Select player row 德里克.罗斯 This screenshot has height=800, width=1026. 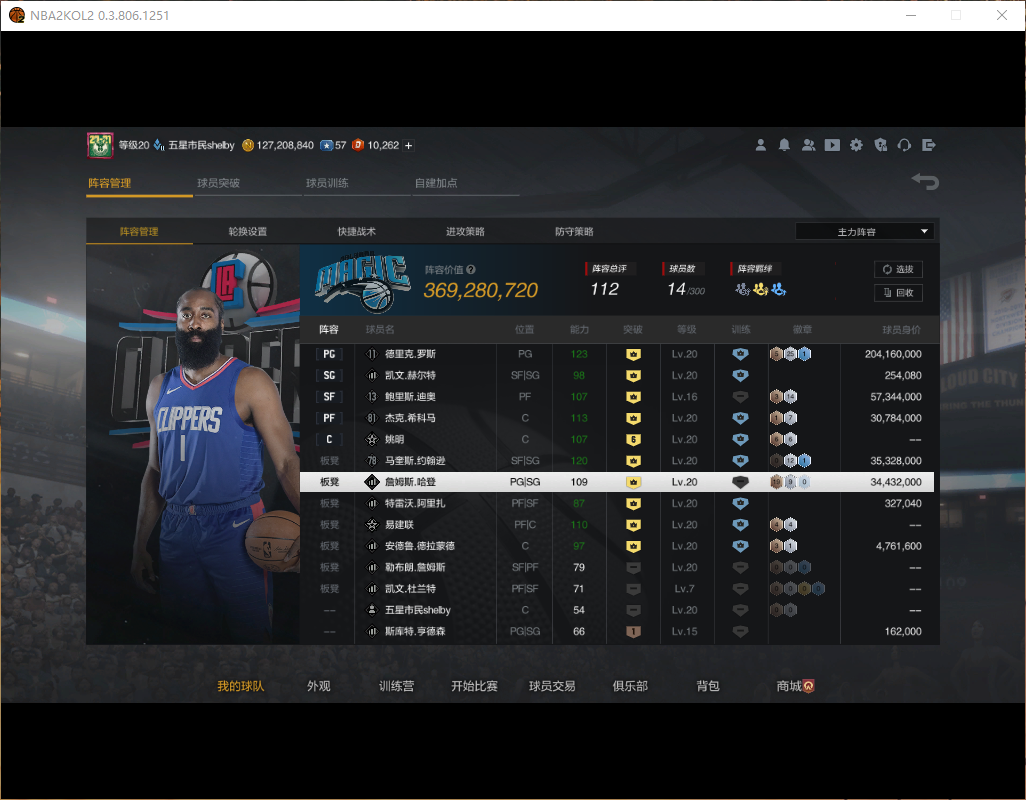[617, 354]
